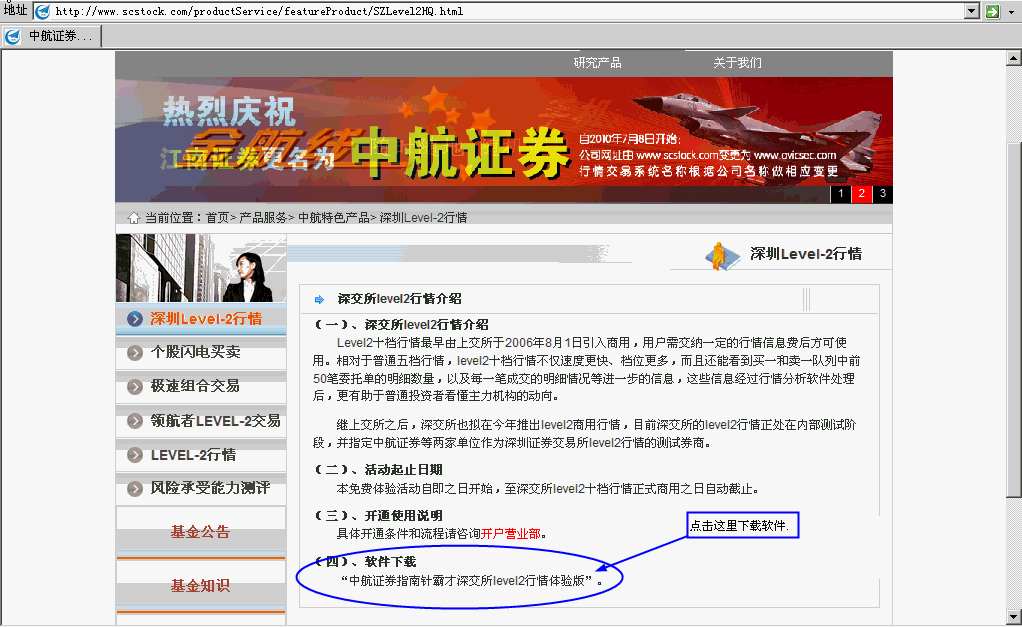Click the tab's browser logo icon
Screen dimensions: 1022x627
click(12, 37)
